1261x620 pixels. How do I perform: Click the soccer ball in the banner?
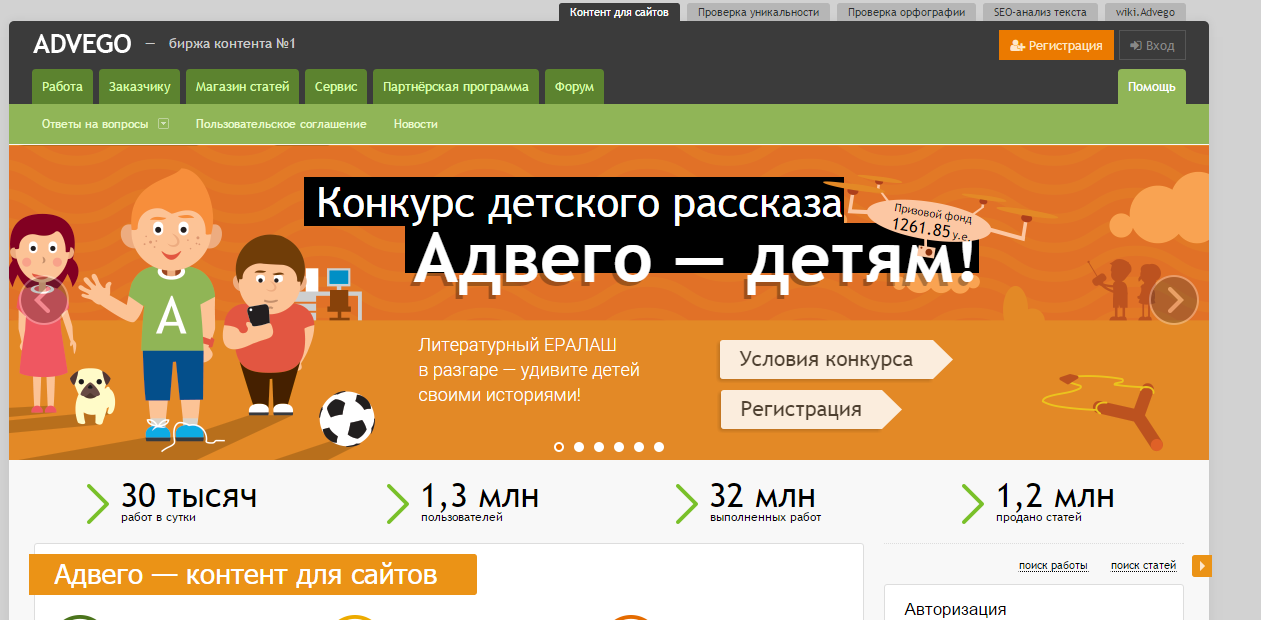347,418
